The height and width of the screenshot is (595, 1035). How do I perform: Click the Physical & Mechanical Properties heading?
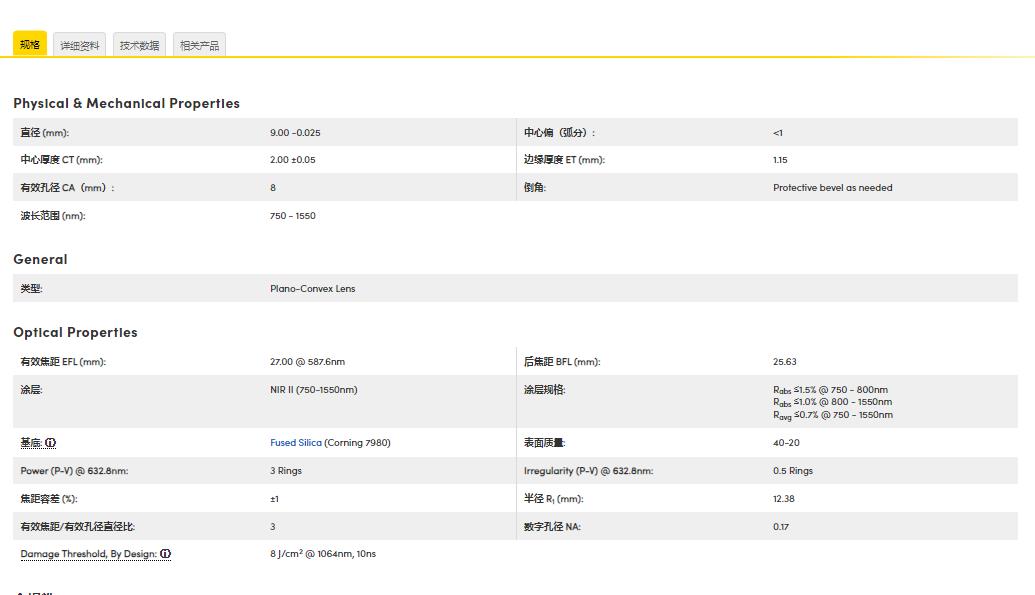coord(126,103)
